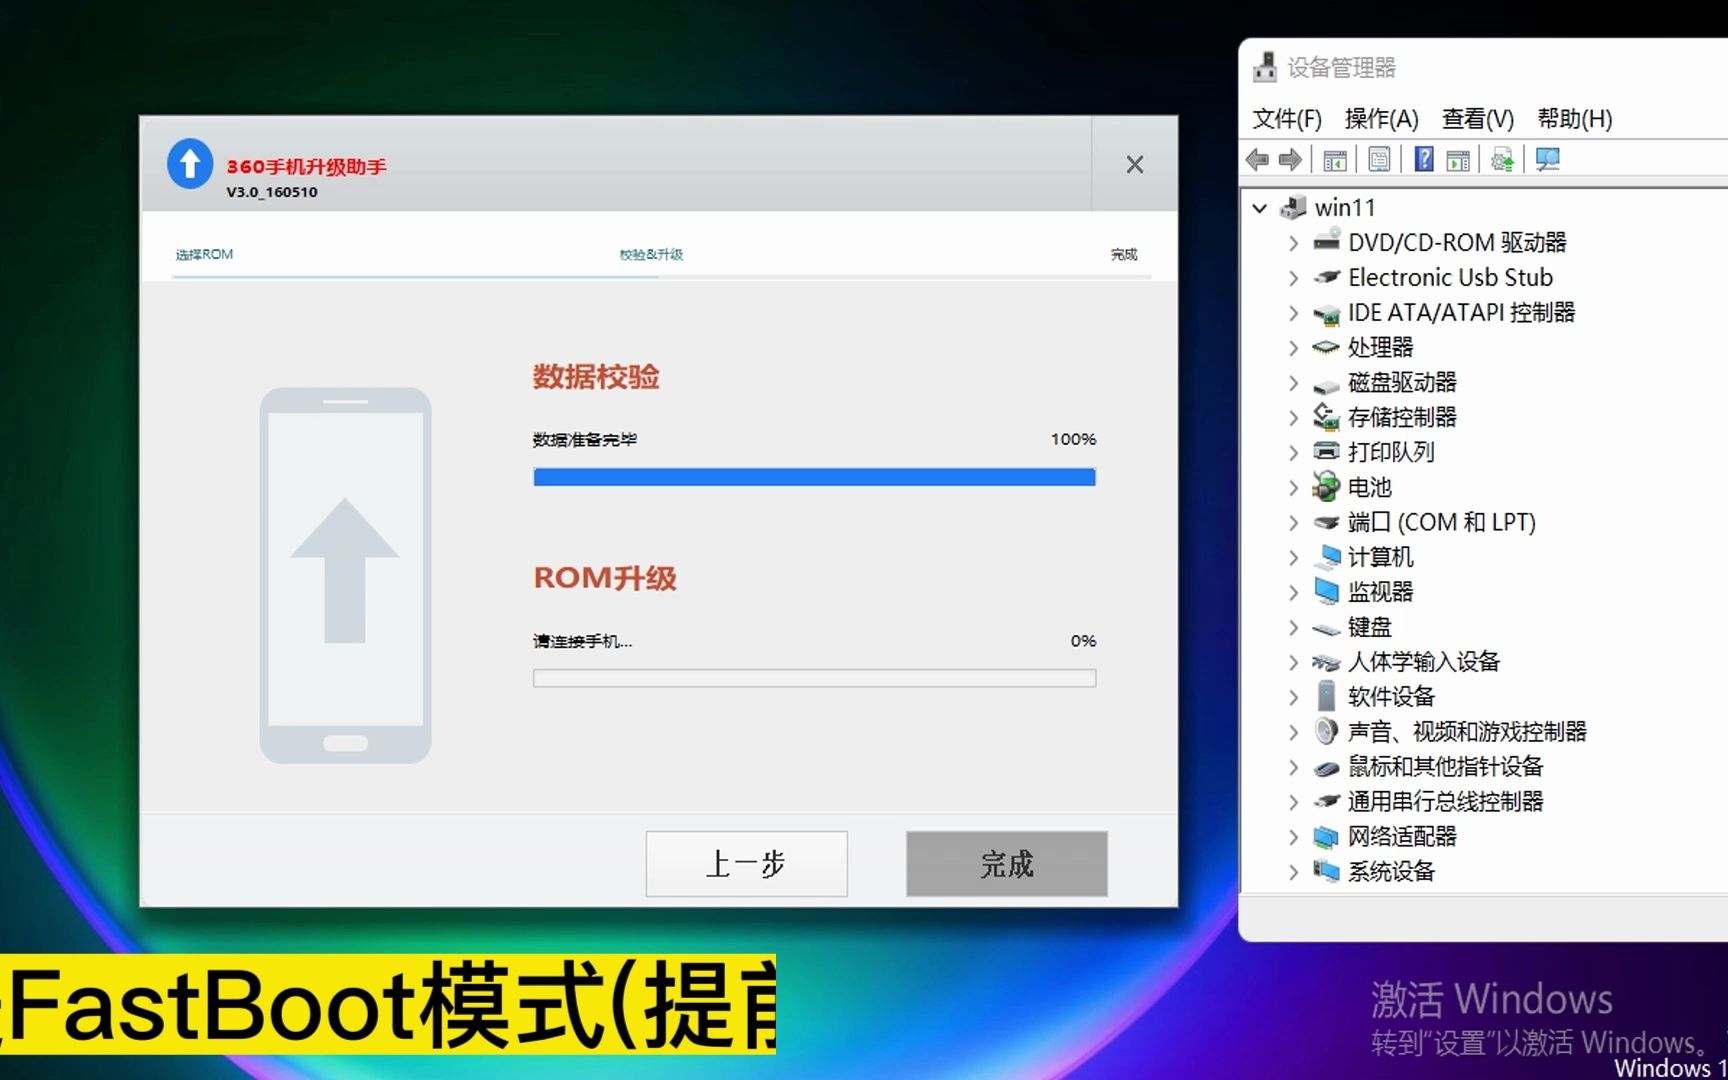Close the 360手机升级助手 window
The height and width of the screenshot is (1080, 1728).
1135,164
